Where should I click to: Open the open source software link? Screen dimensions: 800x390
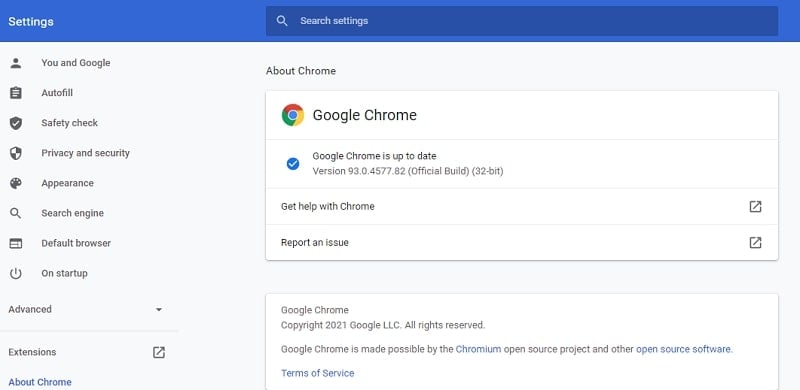[x=683, y=350]
